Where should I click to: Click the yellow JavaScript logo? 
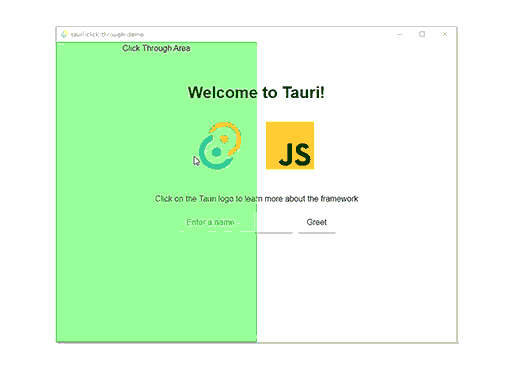(x=290, y=145)
